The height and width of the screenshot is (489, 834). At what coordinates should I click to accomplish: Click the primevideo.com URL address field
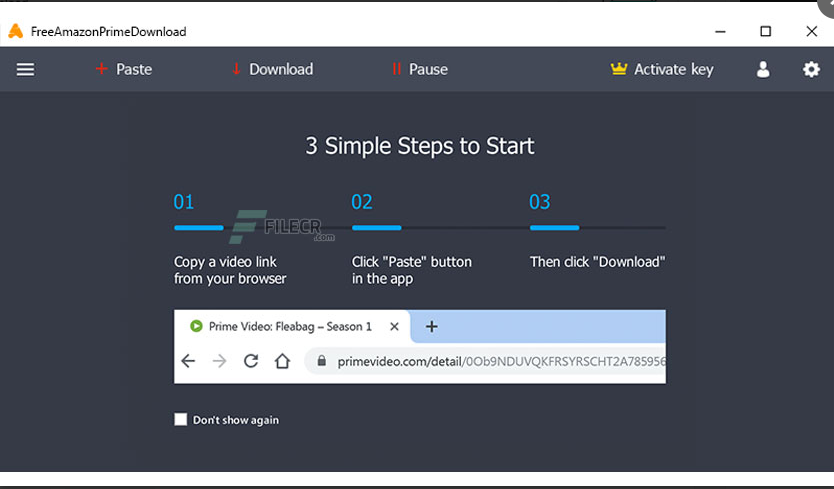tap(485, 361)
